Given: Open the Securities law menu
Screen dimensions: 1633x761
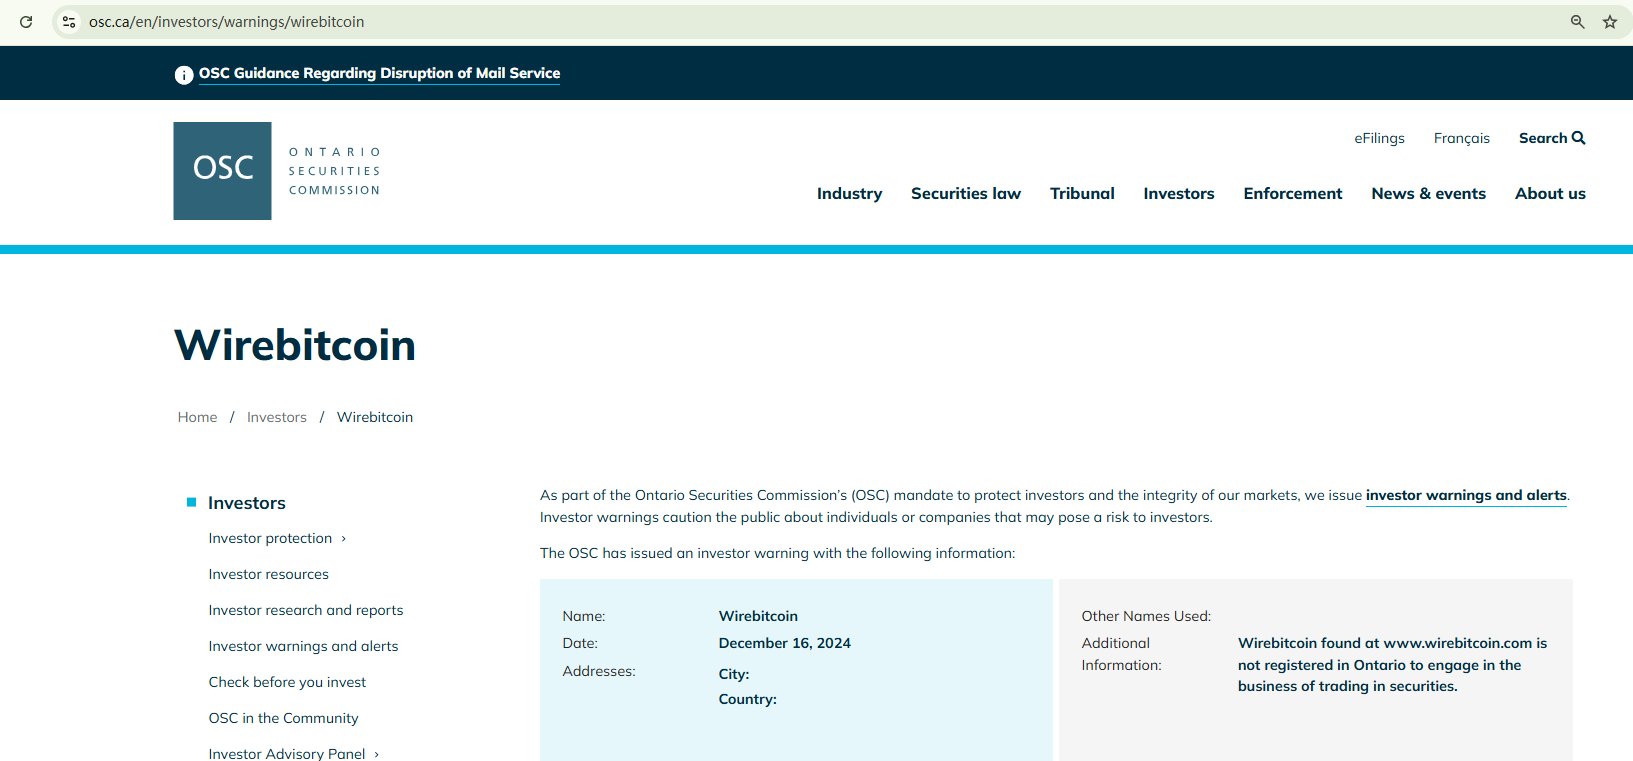Looking at the screenshot, I should (x=966, y=194).
